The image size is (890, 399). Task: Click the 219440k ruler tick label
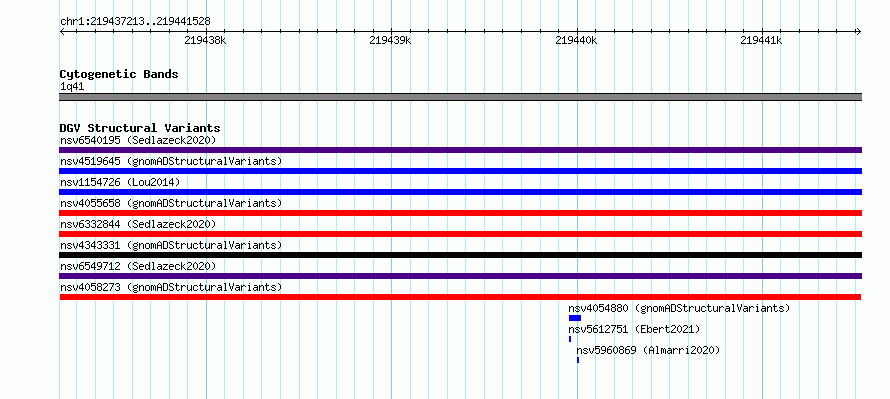click(x=576, y=40)
